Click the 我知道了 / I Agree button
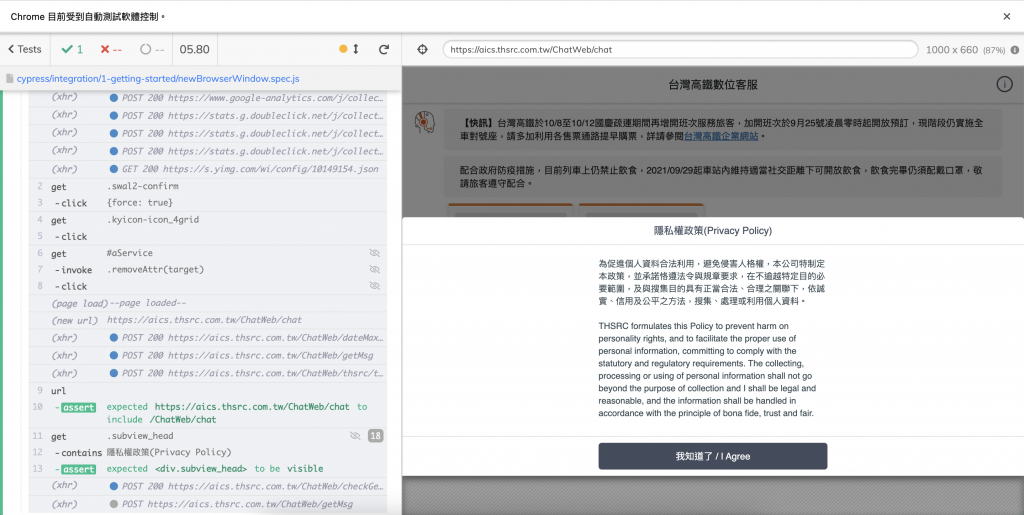The image size is (1024, 515). (x=712, y=456)
